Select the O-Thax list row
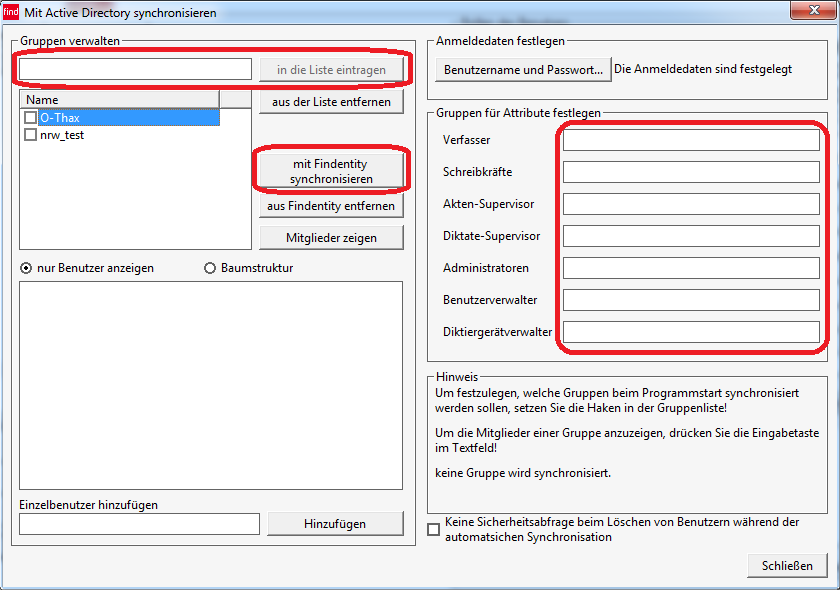Viewport: 840px width, 590px height. (x=129, y=117)
